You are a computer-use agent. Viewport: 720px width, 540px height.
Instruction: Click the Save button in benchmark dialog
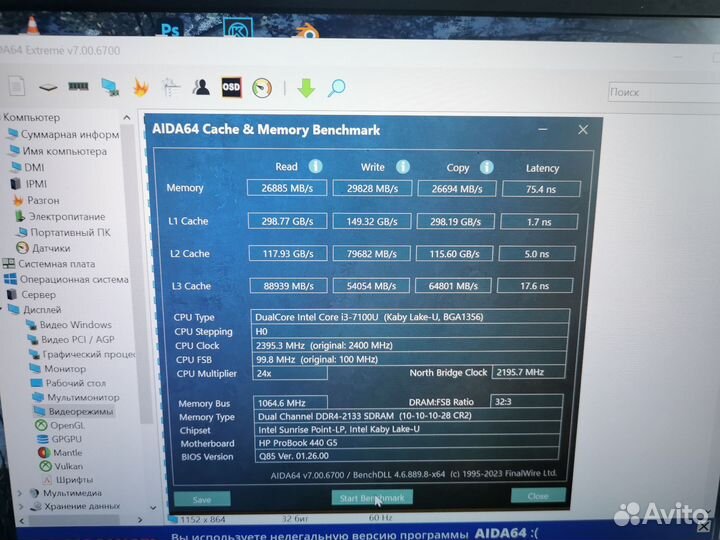click(x=201, y=499)
